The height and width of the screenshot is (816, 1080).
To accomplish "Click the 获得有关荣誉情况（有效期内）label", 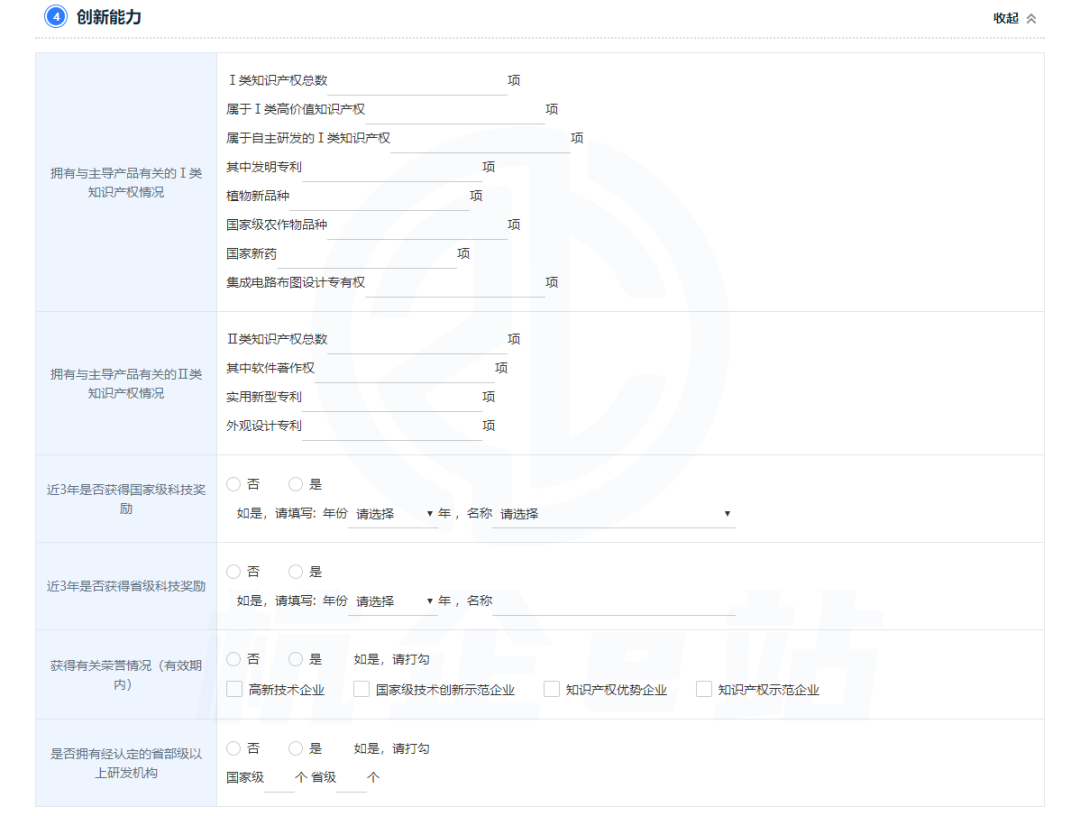I will (126, 676).
